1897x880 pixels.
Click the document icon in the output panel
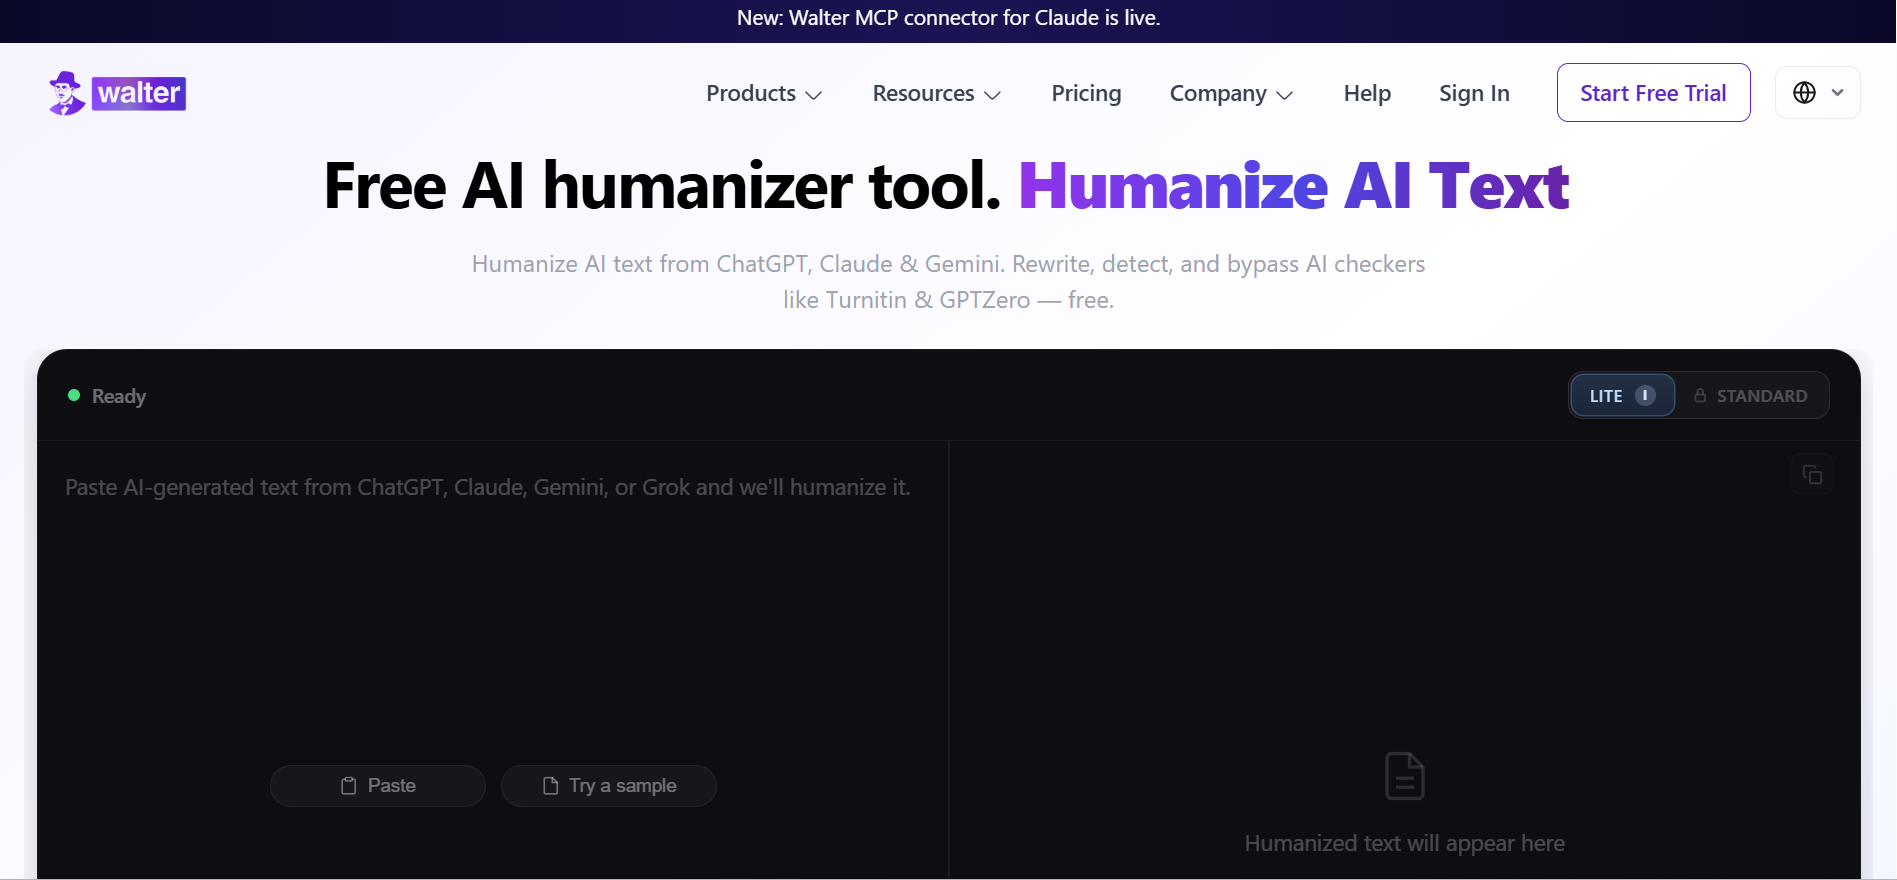pos(1405,776)
